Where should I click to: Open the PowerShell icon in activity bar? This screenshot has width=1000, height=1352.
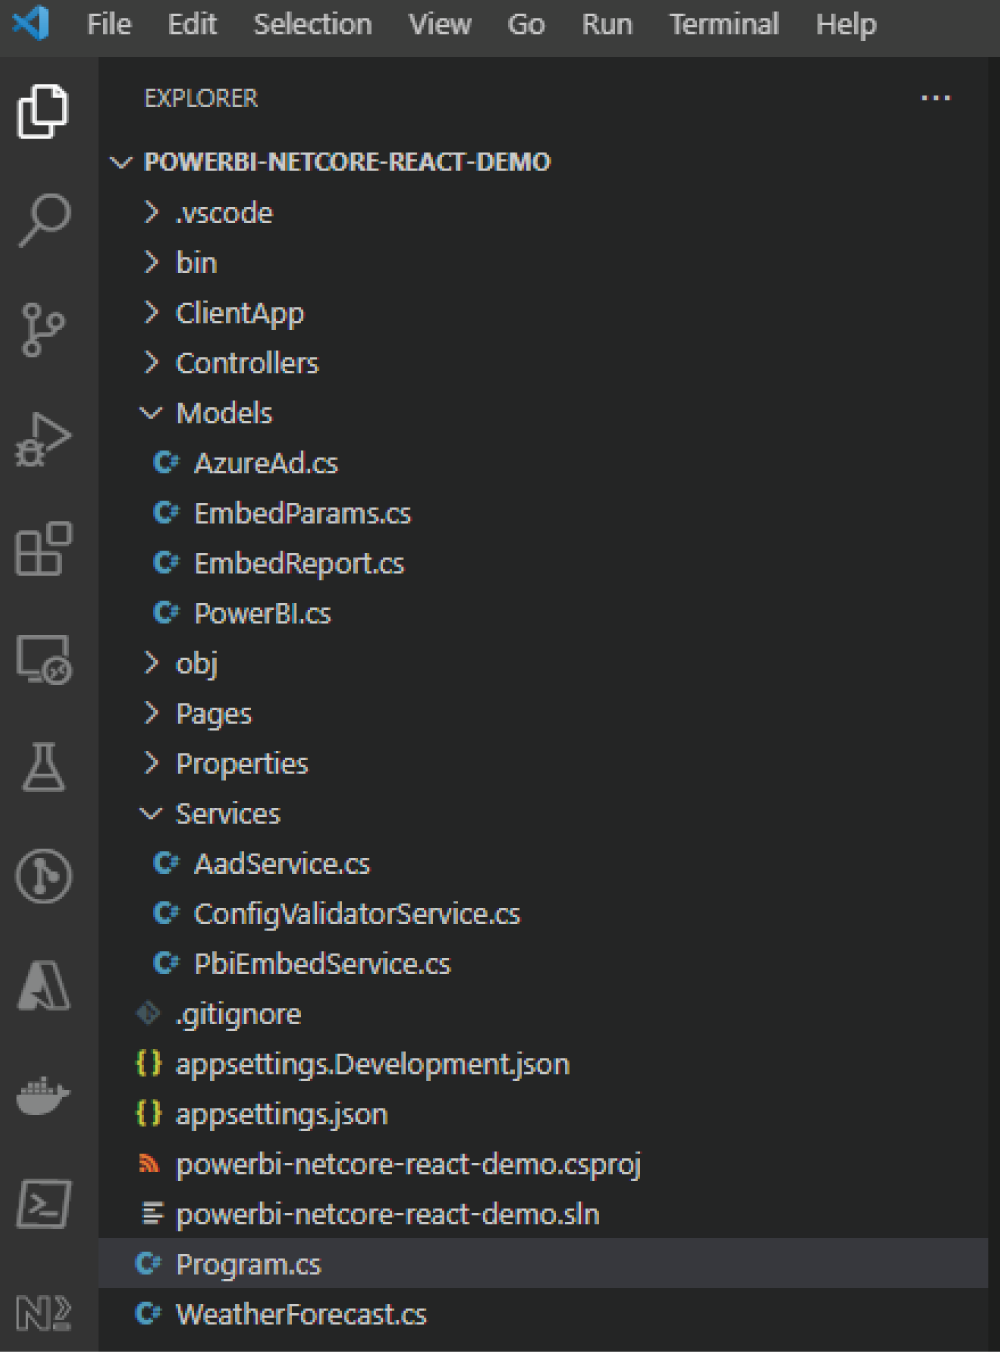44,1204
